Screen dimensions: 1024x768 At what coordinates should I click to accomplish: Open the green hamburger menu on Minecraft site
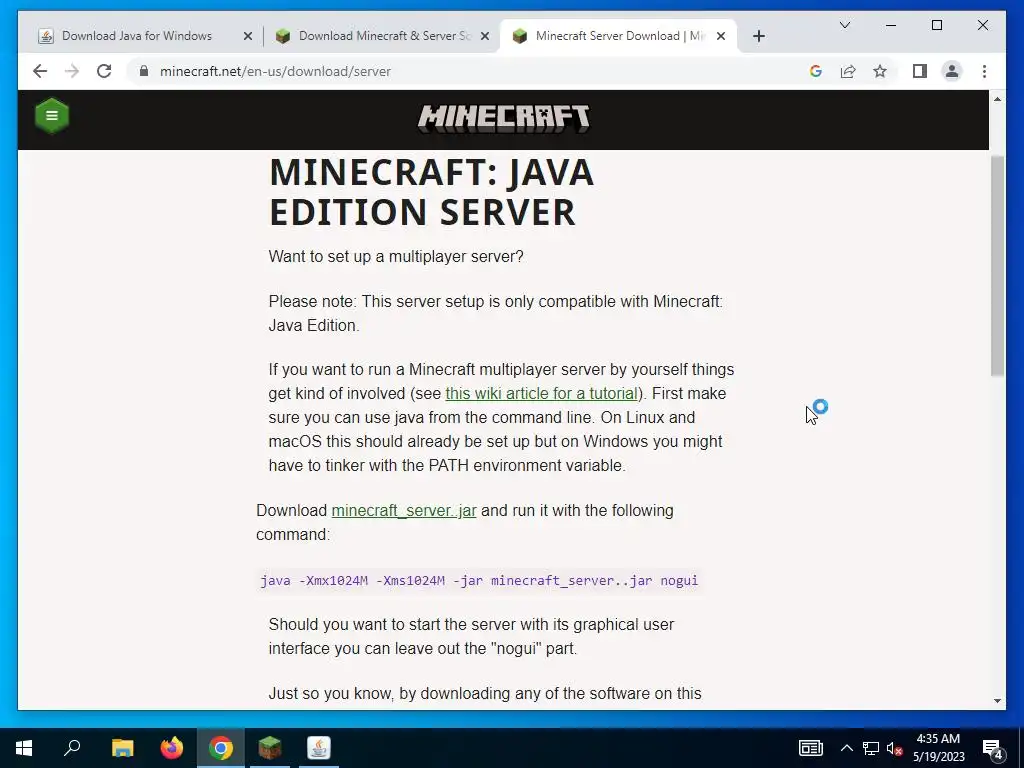(52, 116)
